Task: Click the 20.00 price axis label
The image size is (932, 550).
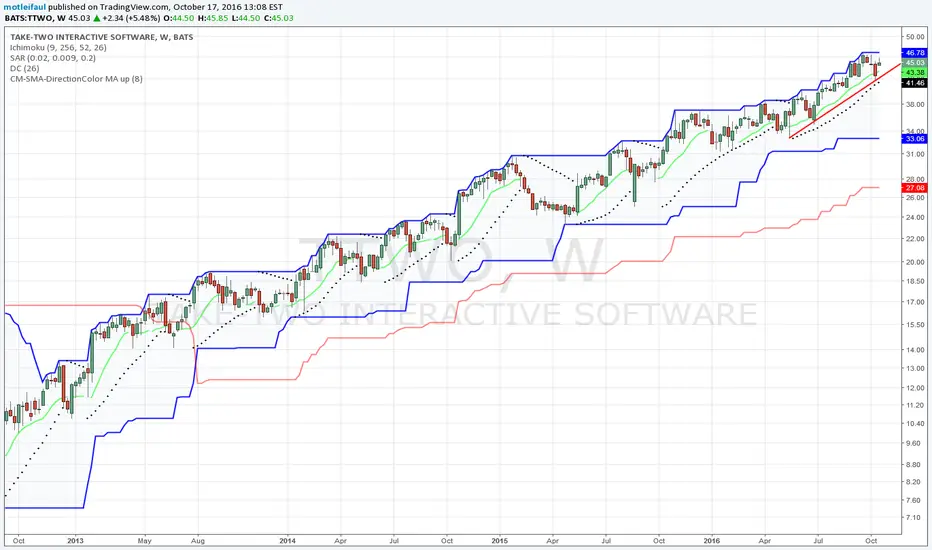Action: pyautogui.click(x=915, y=262)
